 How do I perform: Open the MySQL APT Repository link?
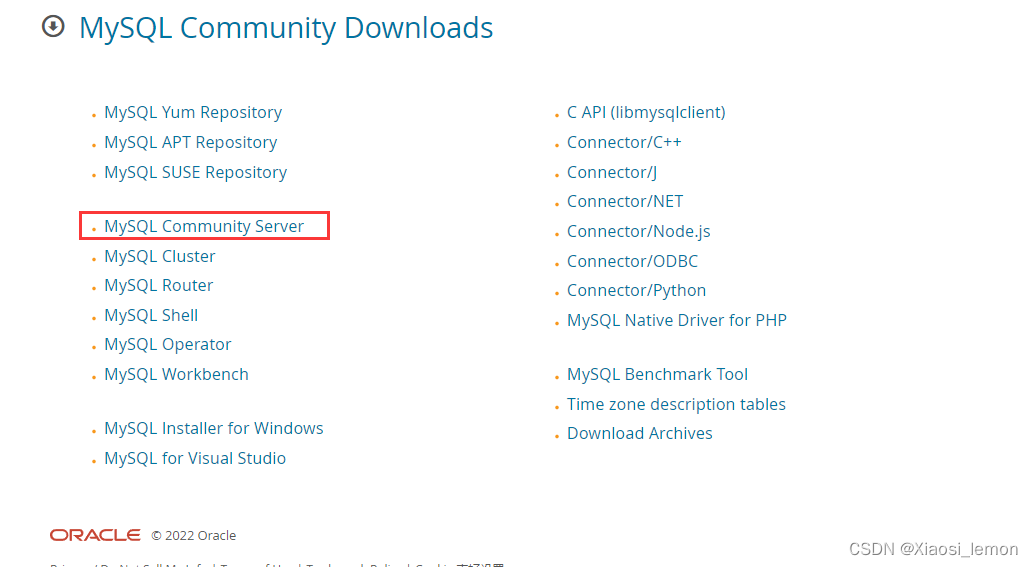pyautogui.click(x=190, y=142)
